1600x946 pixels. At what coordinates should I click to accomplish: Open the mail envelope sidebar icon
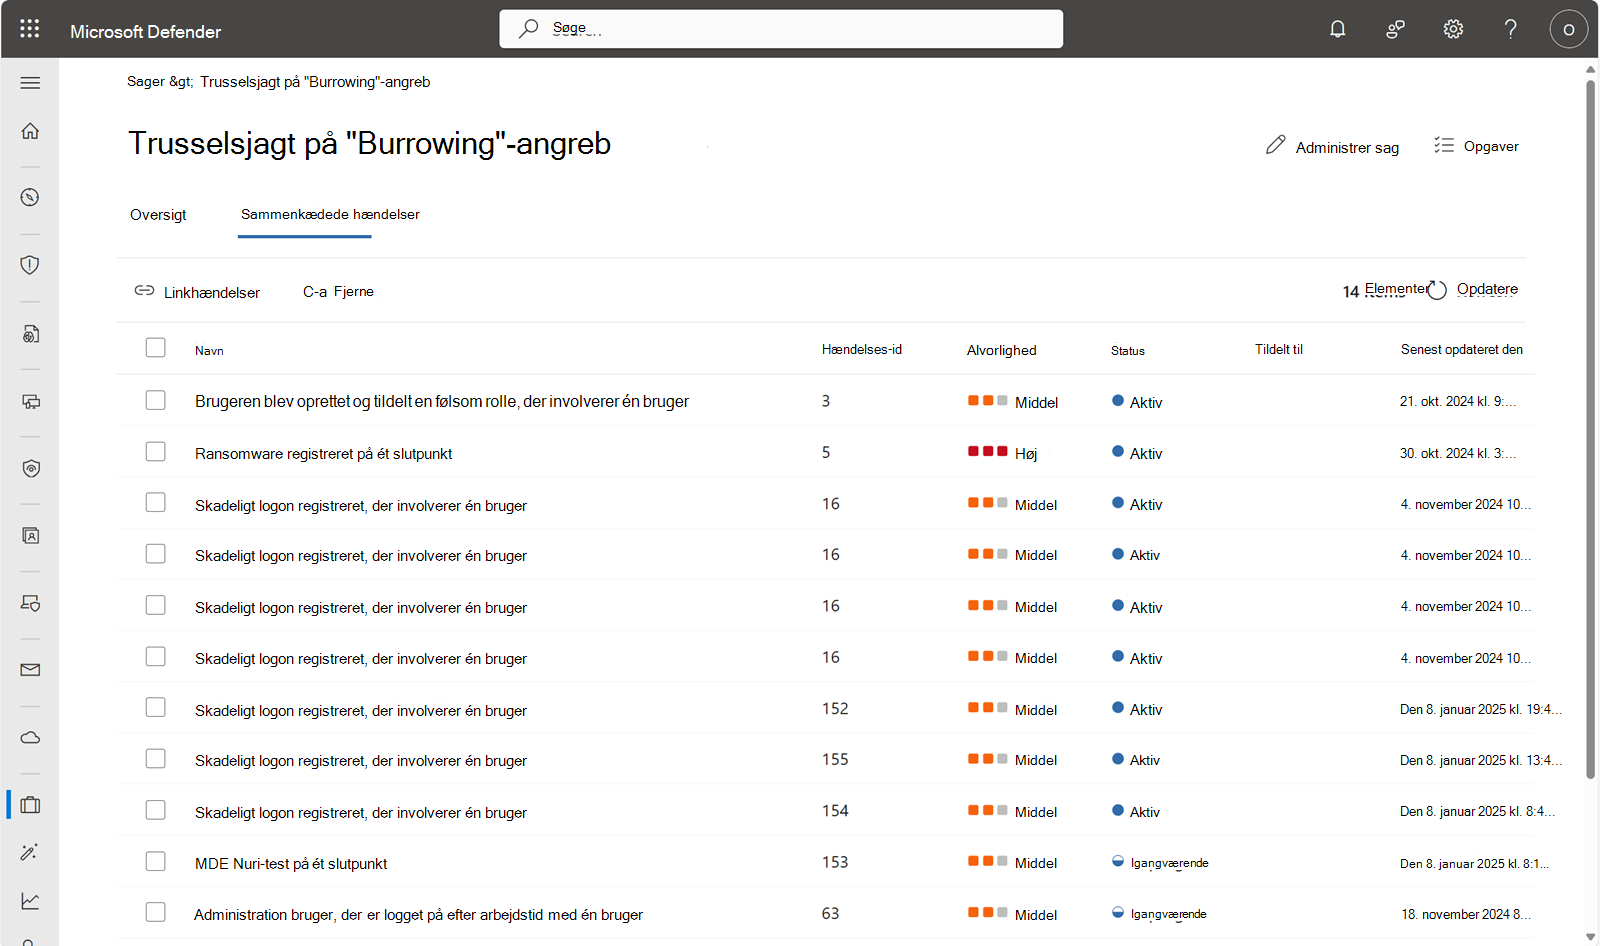pos(30,670)
